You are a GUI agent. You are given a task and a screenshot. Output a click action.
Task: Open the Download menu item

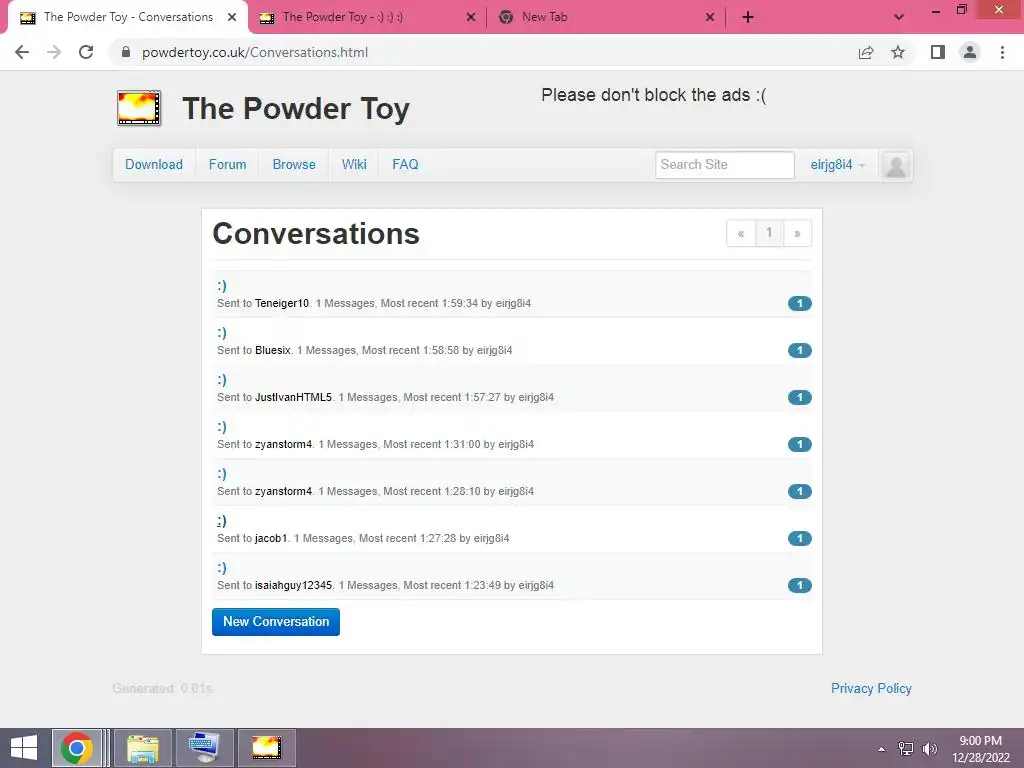tap(153, 165)
